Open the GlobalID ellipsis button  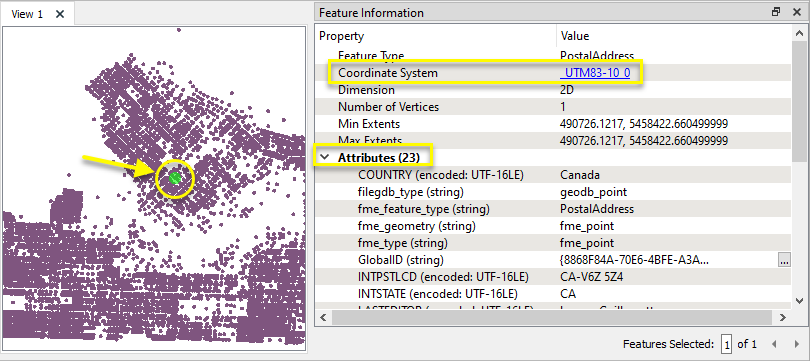(784, 260)
